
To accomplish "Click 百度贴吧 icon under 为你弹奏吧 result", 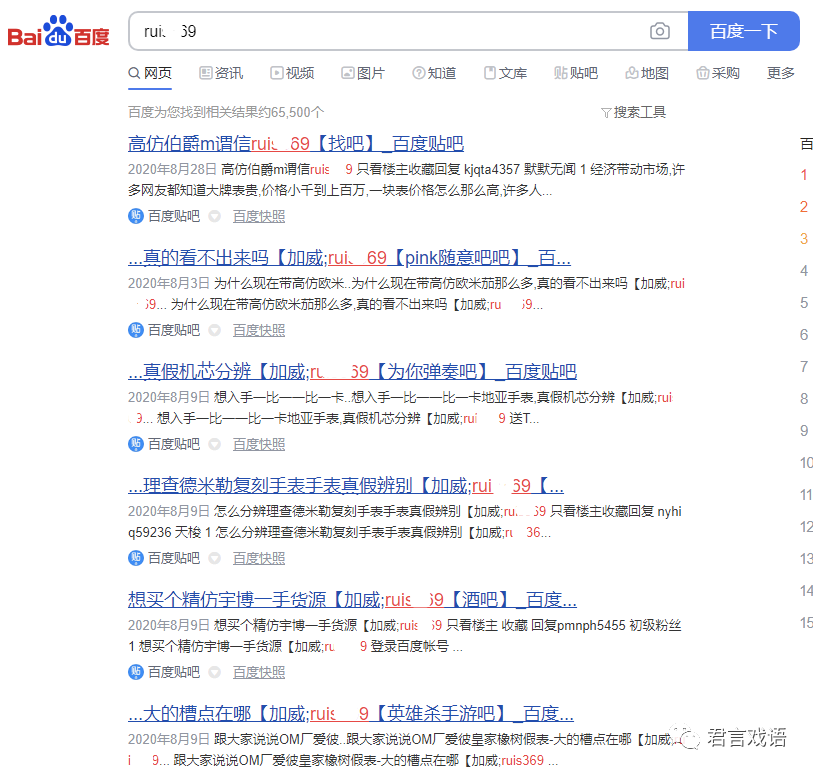I will (136, 444).
